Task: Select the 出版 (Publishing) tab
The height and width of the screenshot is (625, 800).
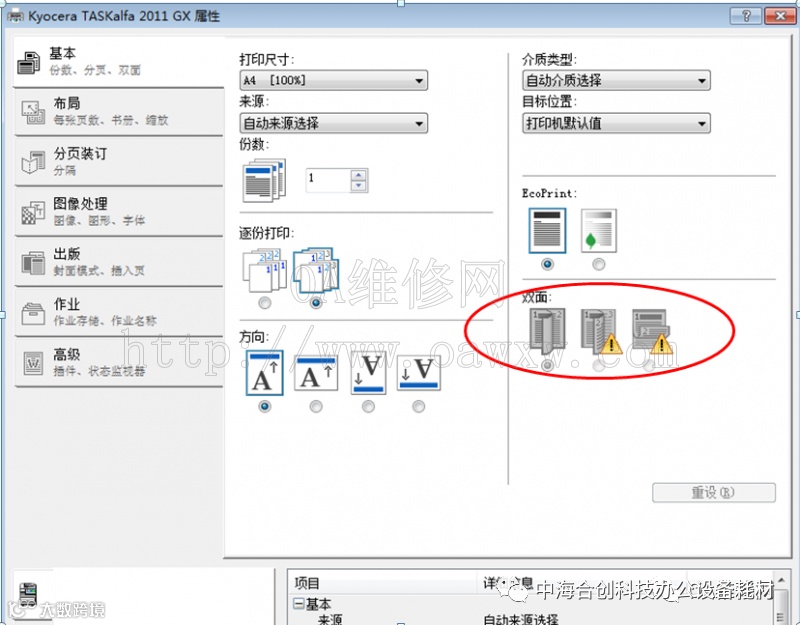Action: (x=118, y=262)
